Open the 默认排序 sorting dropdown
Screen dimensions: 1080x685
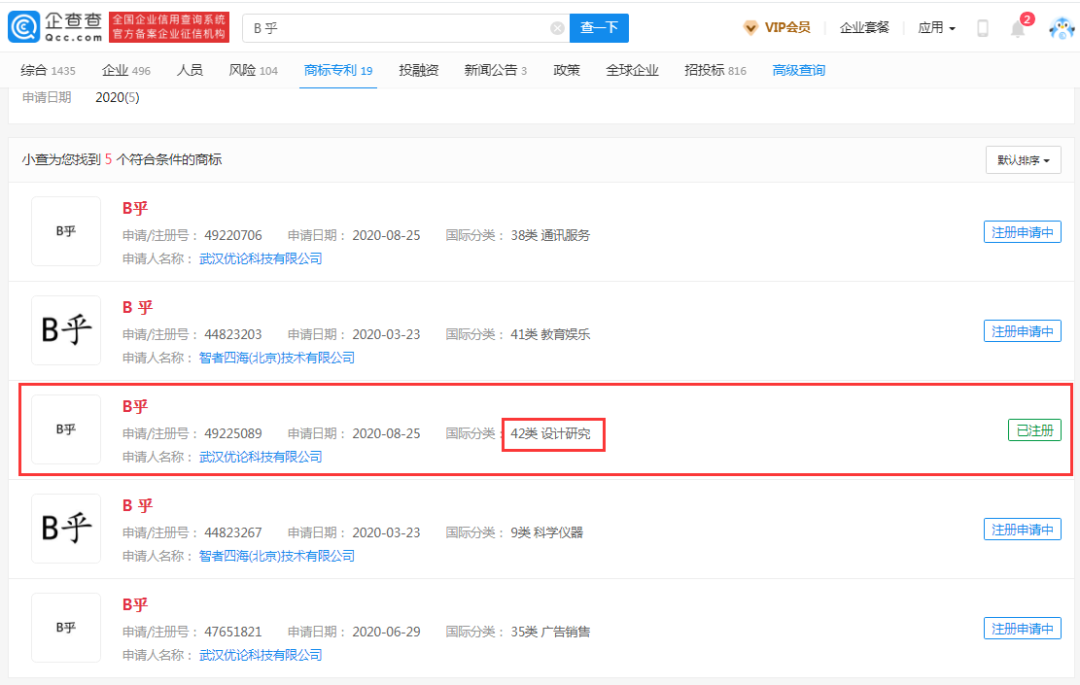(x=1023, y=160)
